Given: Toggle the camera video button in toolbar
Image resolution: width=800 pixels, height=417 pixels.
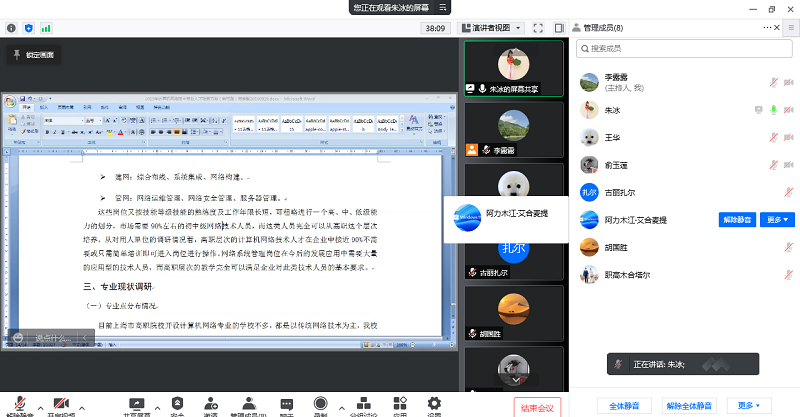Looking at the screenshot, I should tap(60, 404).
